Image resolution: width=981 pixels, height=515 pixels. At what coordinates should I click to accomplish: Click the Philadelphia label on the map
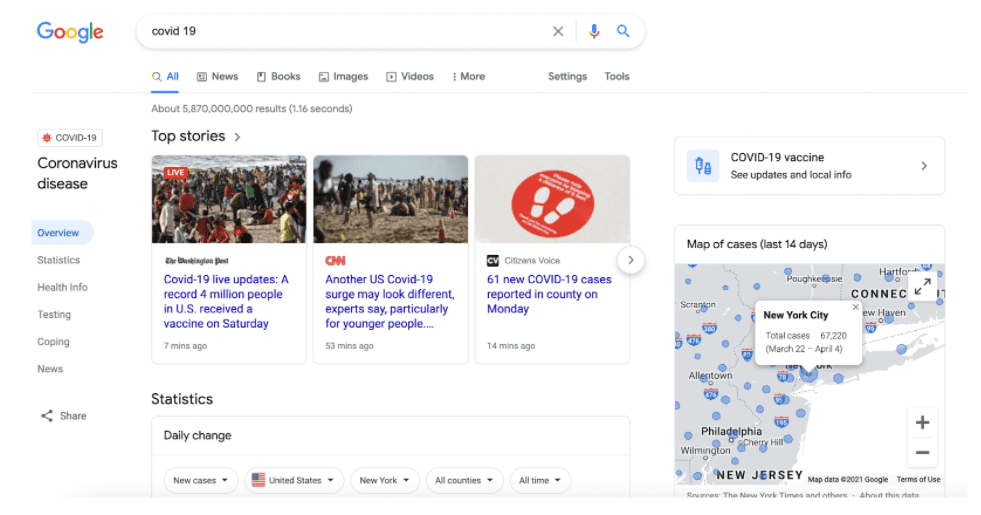(731, 431)
